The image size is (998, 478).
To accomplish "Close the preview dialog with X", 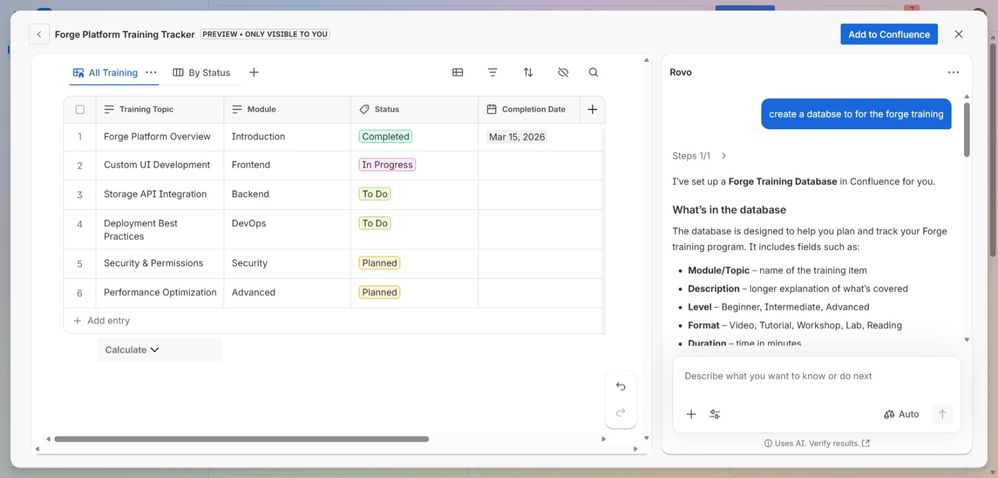I will [959, 34].
